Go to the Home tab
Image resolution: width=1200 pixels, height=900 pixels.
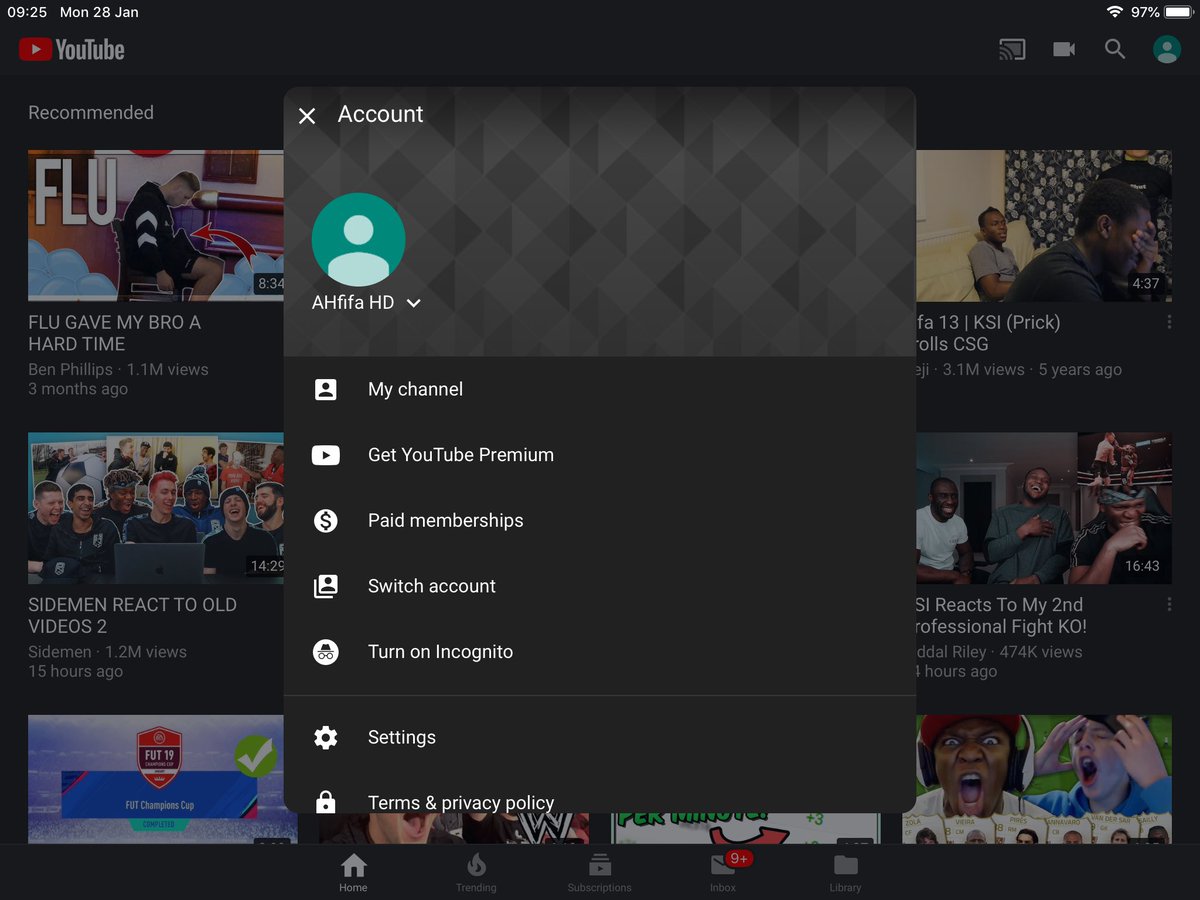(353, 873)
